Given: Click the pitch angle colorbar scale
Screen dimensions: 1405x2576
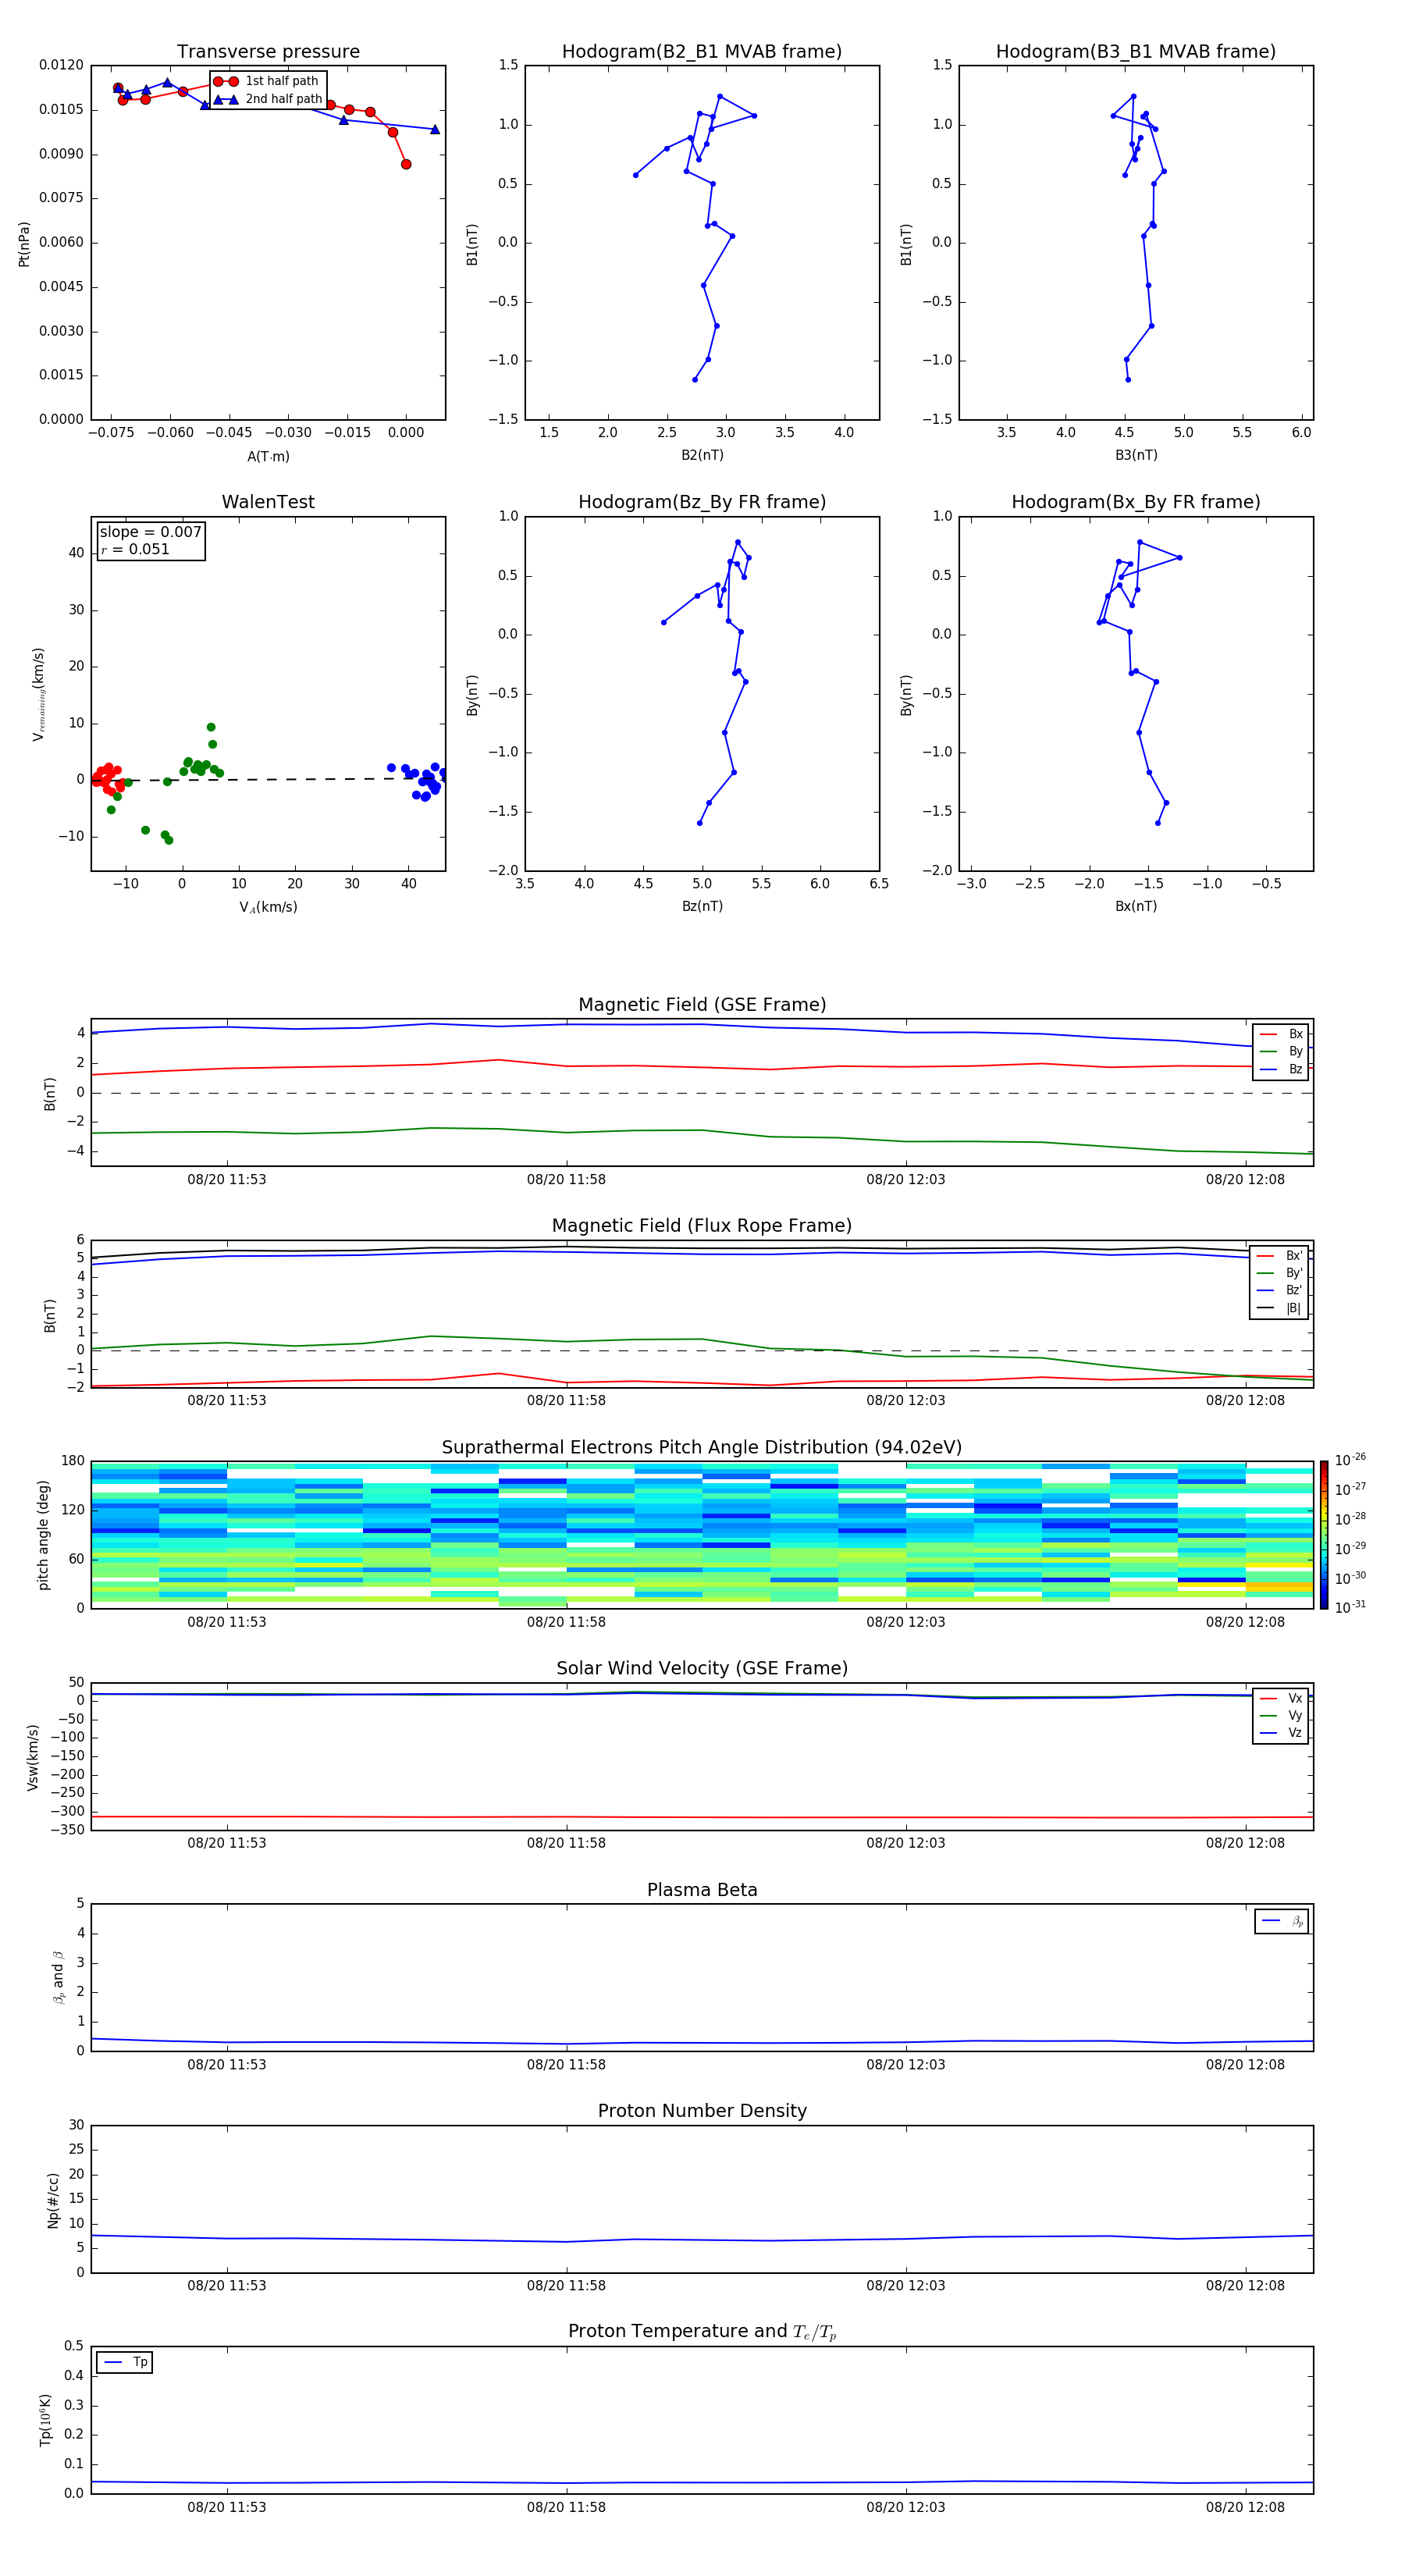Looking at the screenshot, I should click(1323, 1533).
